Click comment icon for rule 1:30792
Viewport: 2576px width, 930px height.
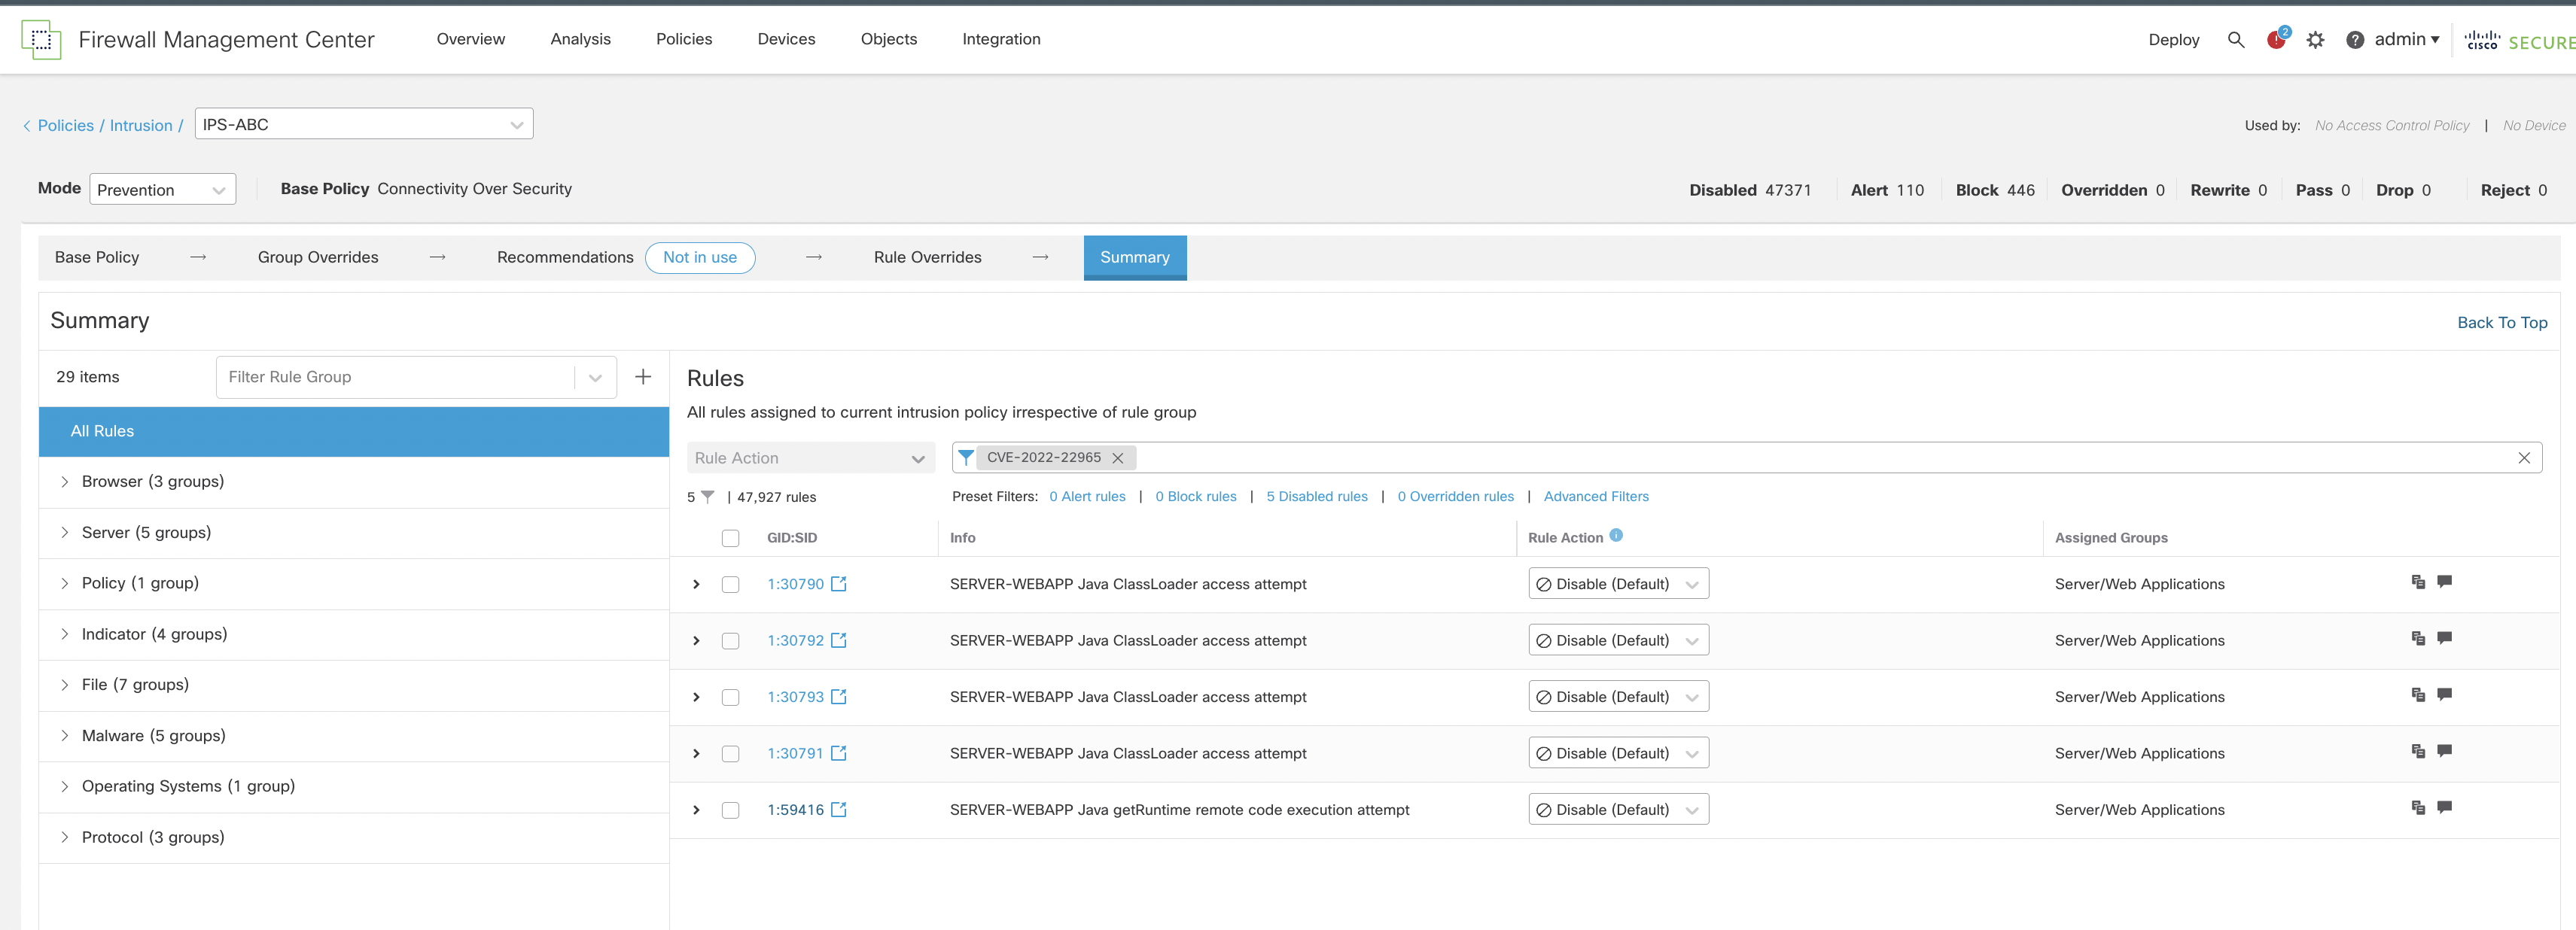click(x=2444, y=638)
